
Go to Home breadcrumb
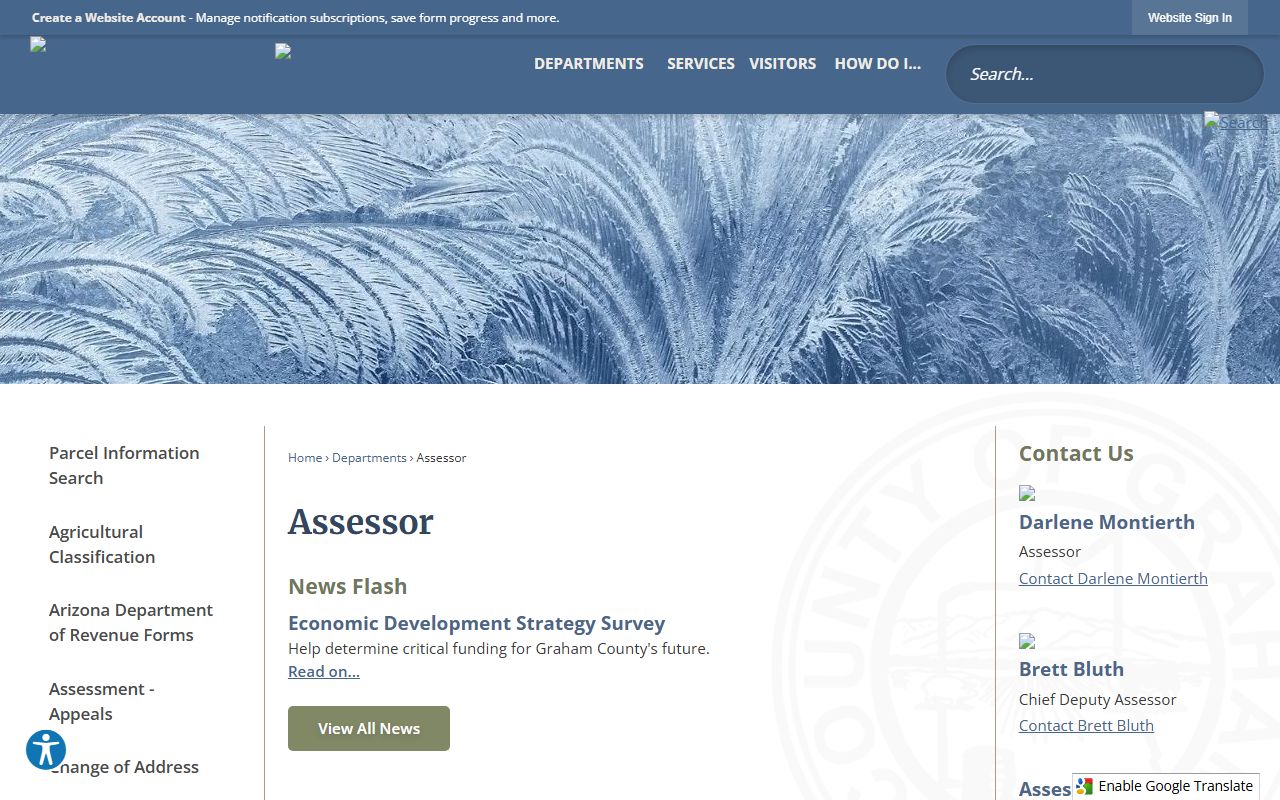tap(305, 457)
